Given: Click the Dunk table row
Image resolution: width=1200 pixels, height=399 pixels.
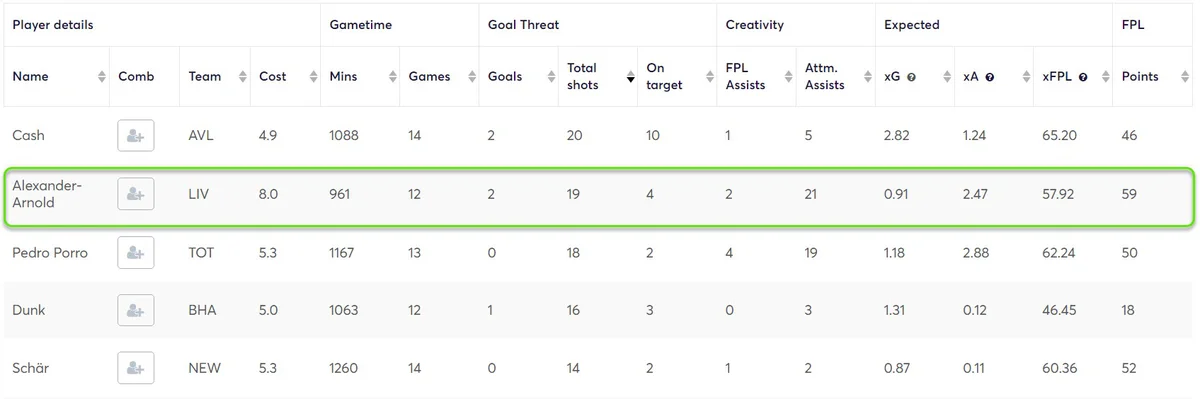Looking at the screenshot, I should [600, 310].
